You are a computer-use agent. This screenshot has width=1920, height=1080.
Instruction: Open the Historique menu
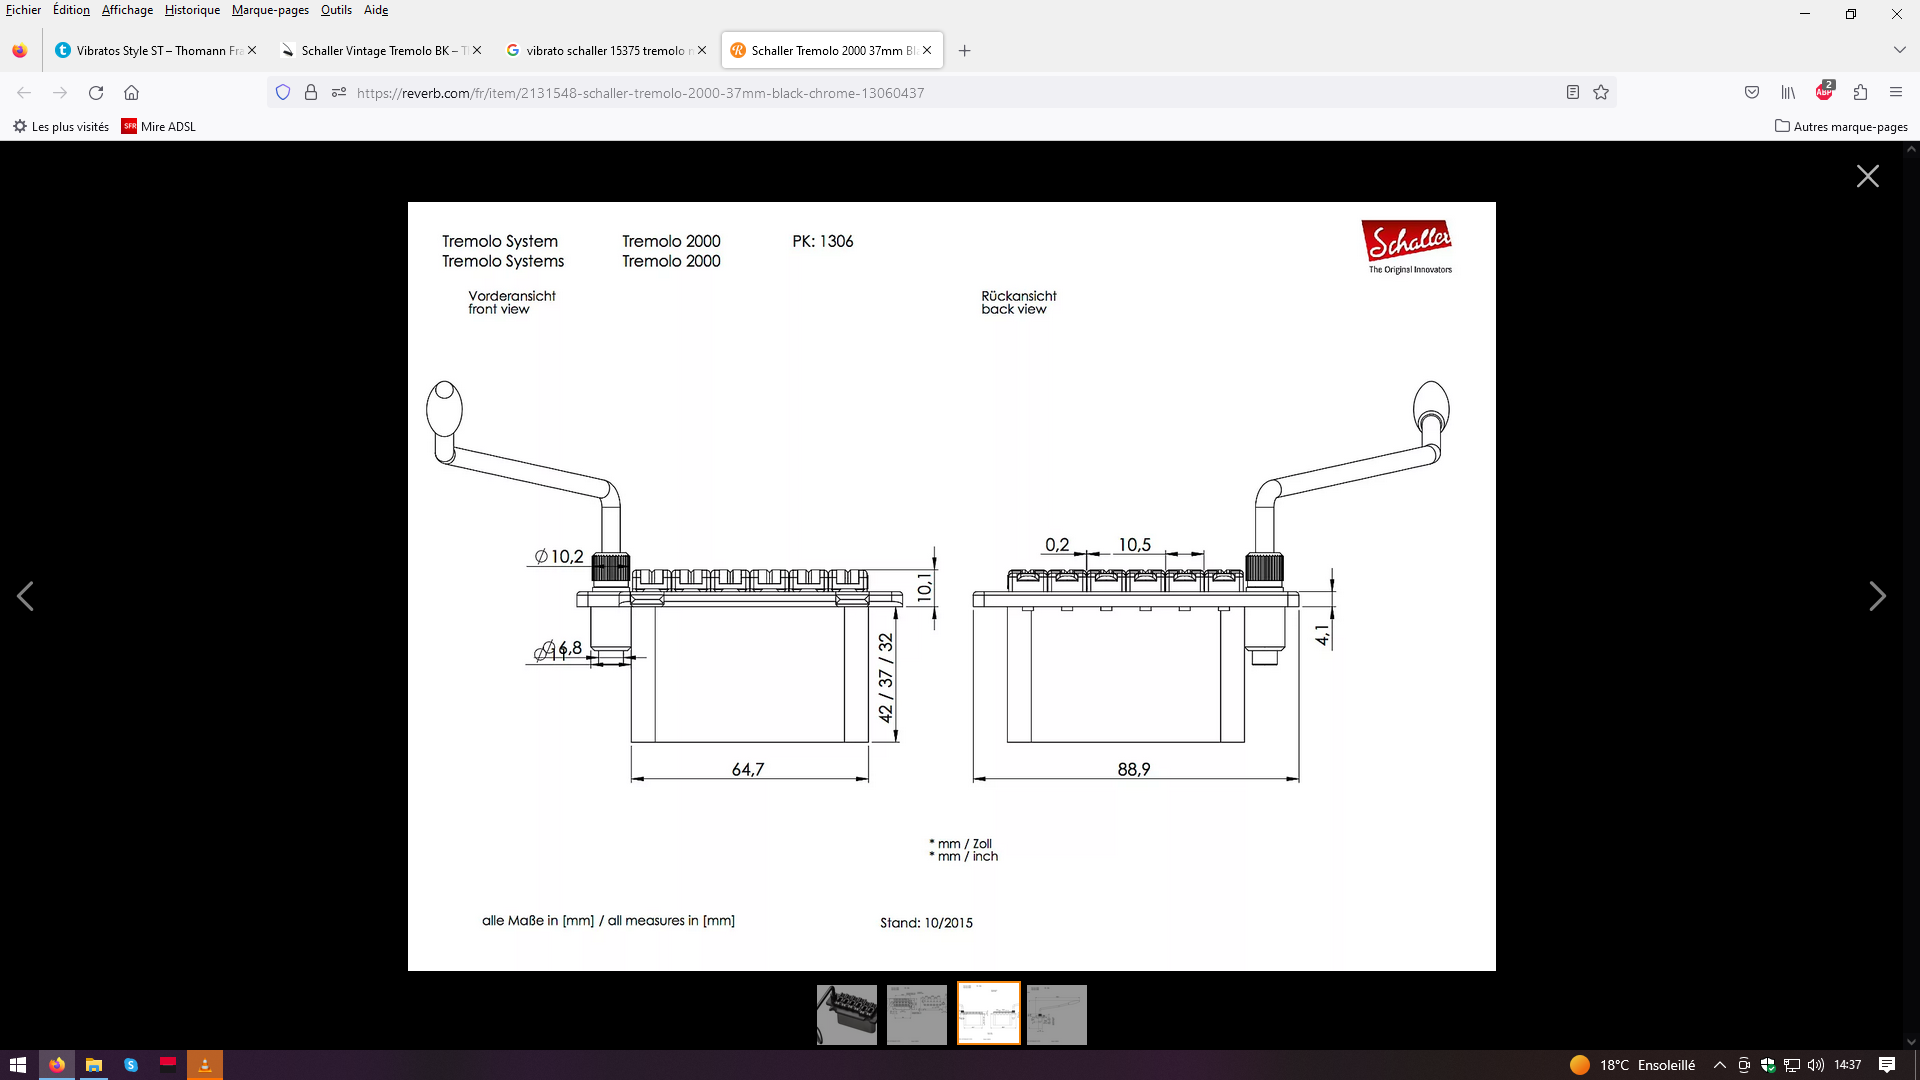point(192,10)
